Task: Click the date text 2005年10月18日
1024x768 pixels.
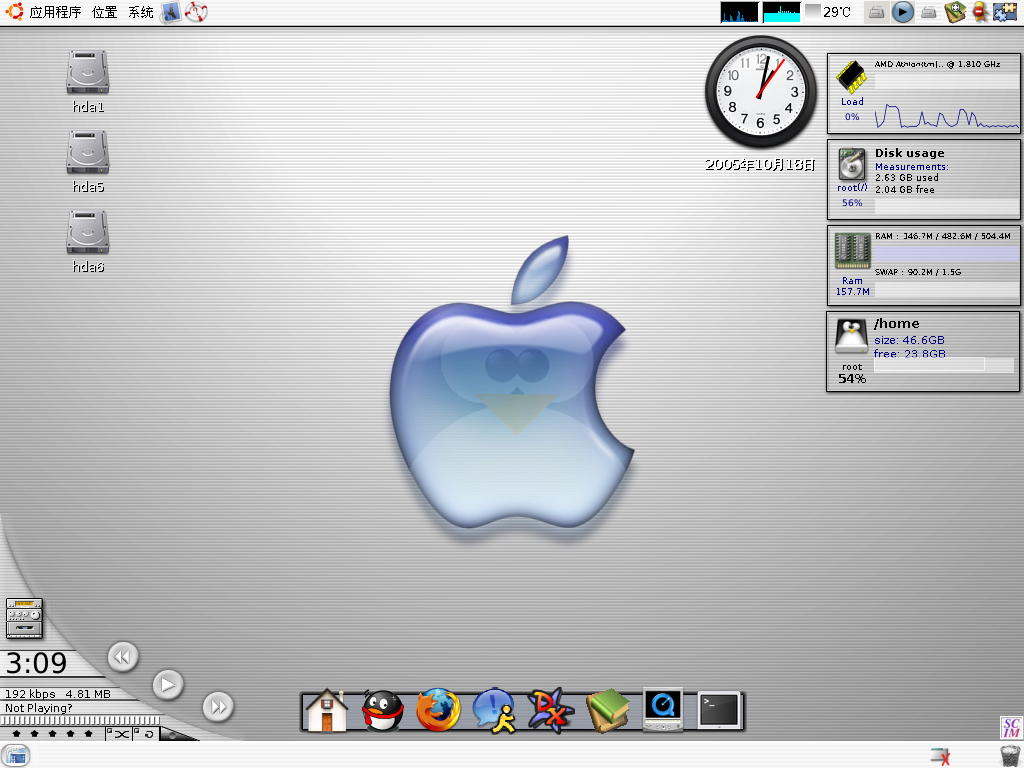Action: pos(760,165)
